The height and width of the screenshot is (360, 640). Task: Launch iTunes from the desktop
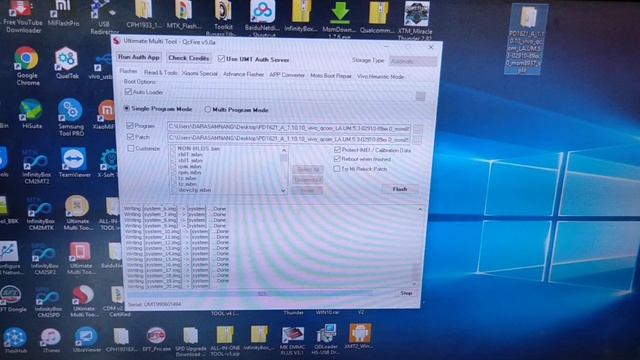[51, 340]
